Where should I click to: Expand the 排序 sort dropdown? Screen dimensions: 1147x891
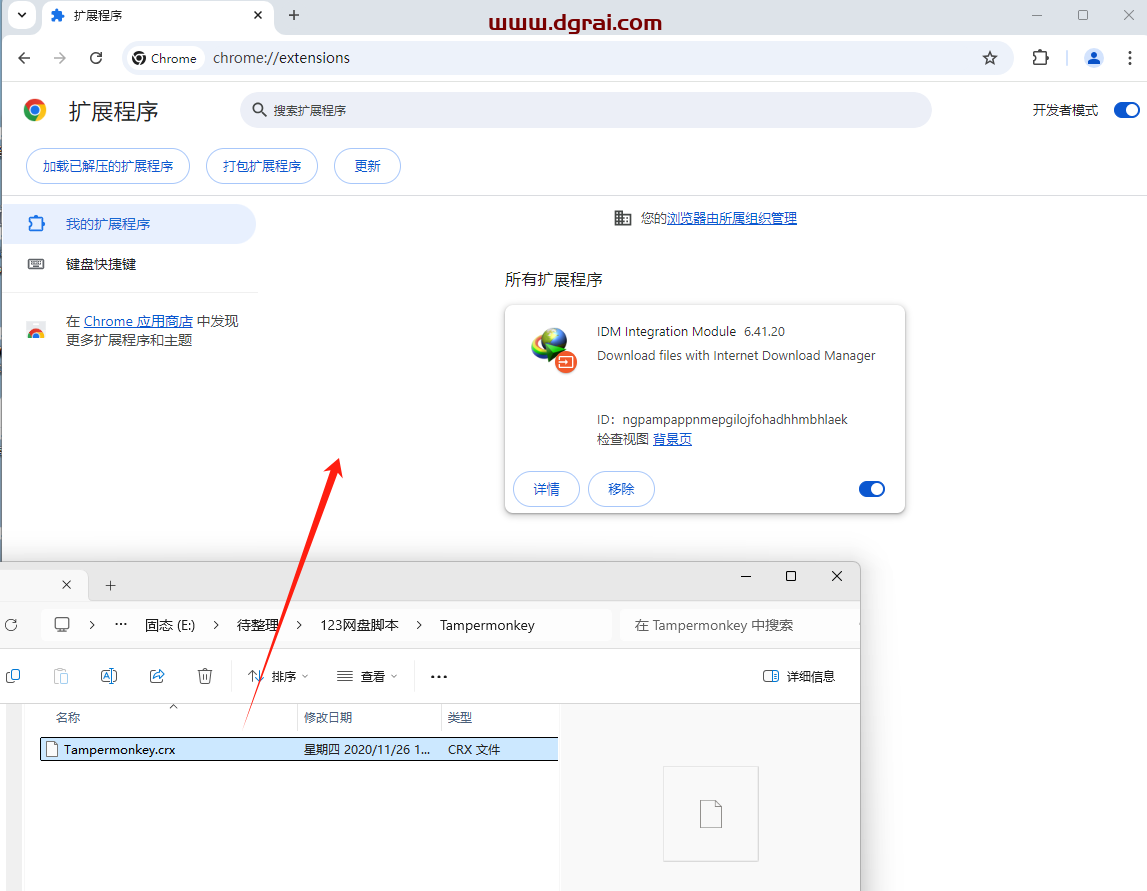(x=279, y=676)
